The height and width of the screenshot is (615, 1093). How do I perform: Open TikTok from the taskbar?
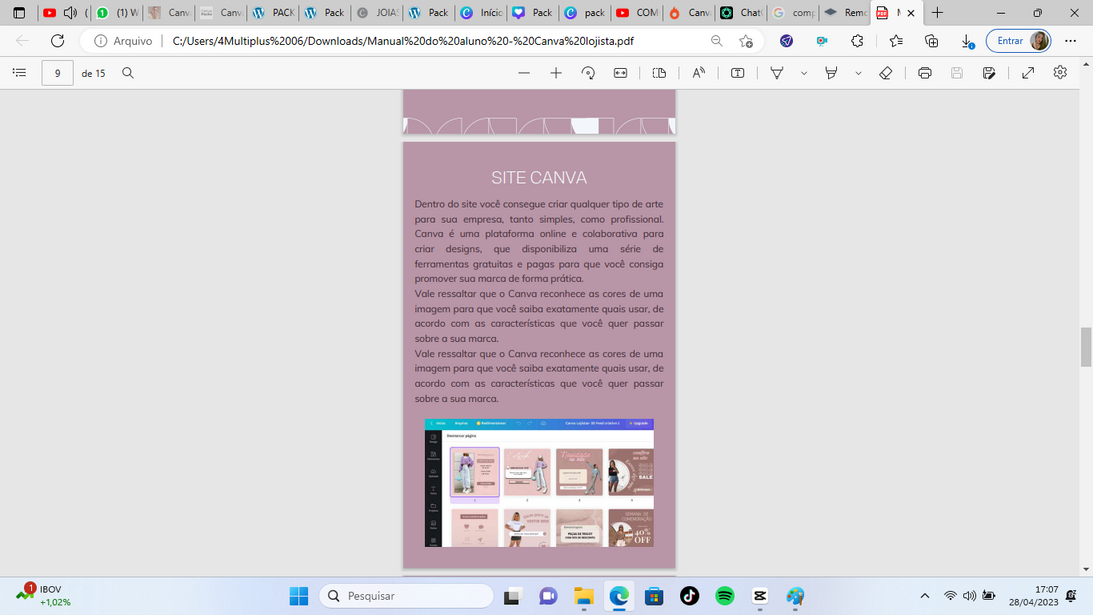click(689, 596)
